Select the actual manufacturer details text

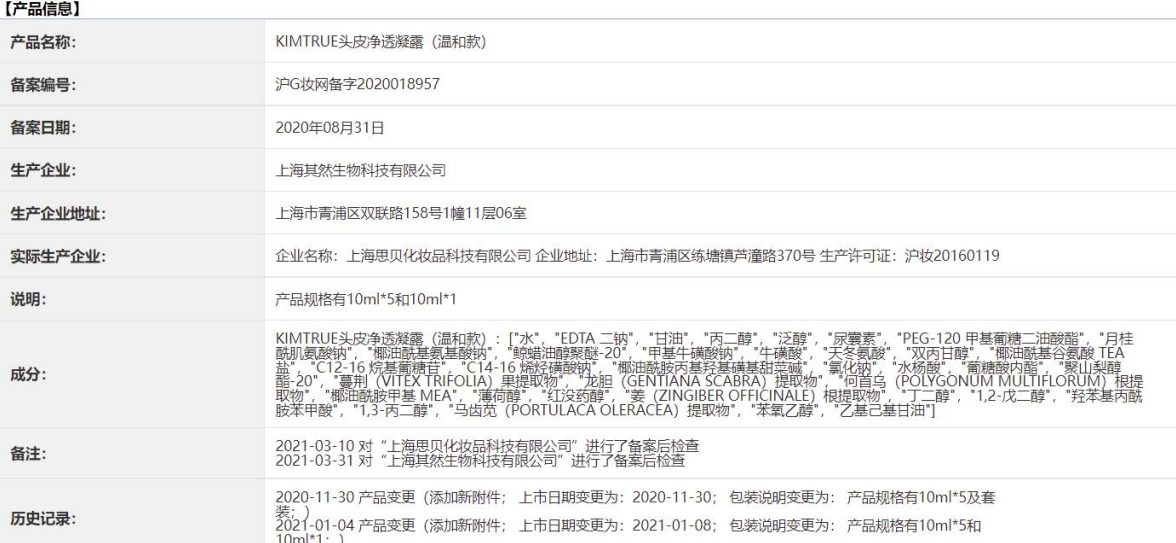coord(637,256)
